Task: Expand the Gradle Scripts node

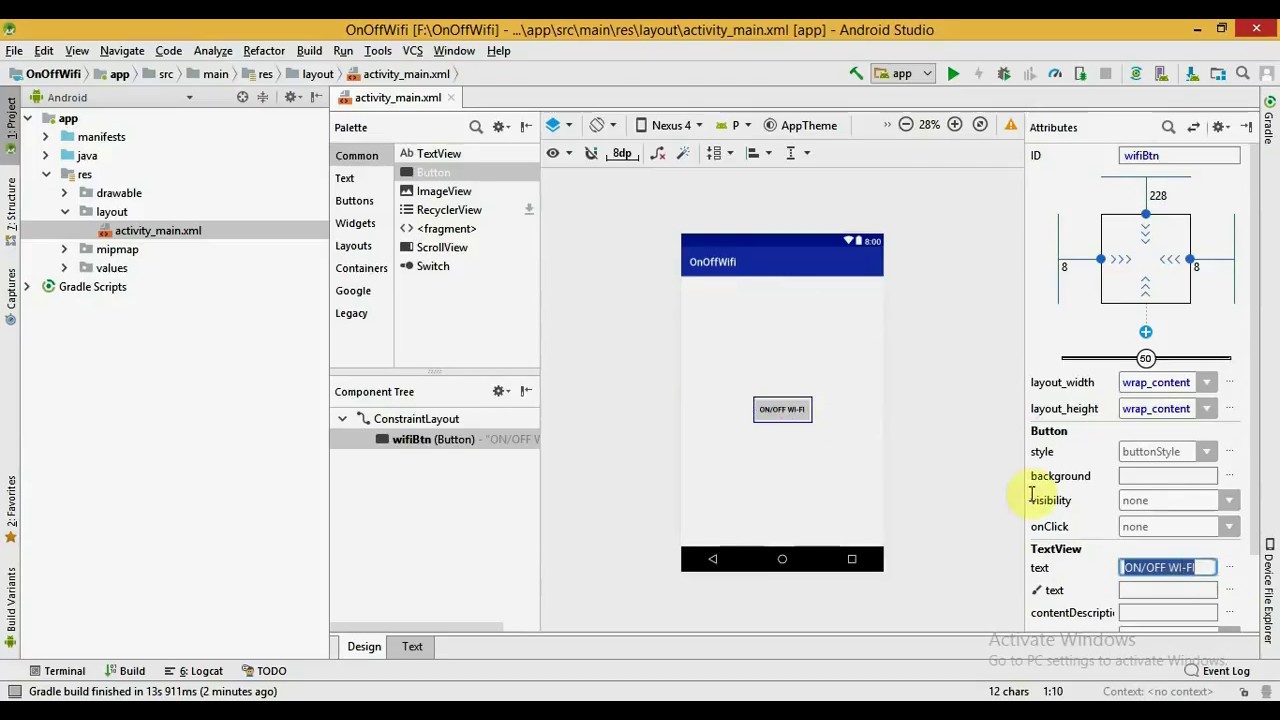Action: [x=27, y=287]
